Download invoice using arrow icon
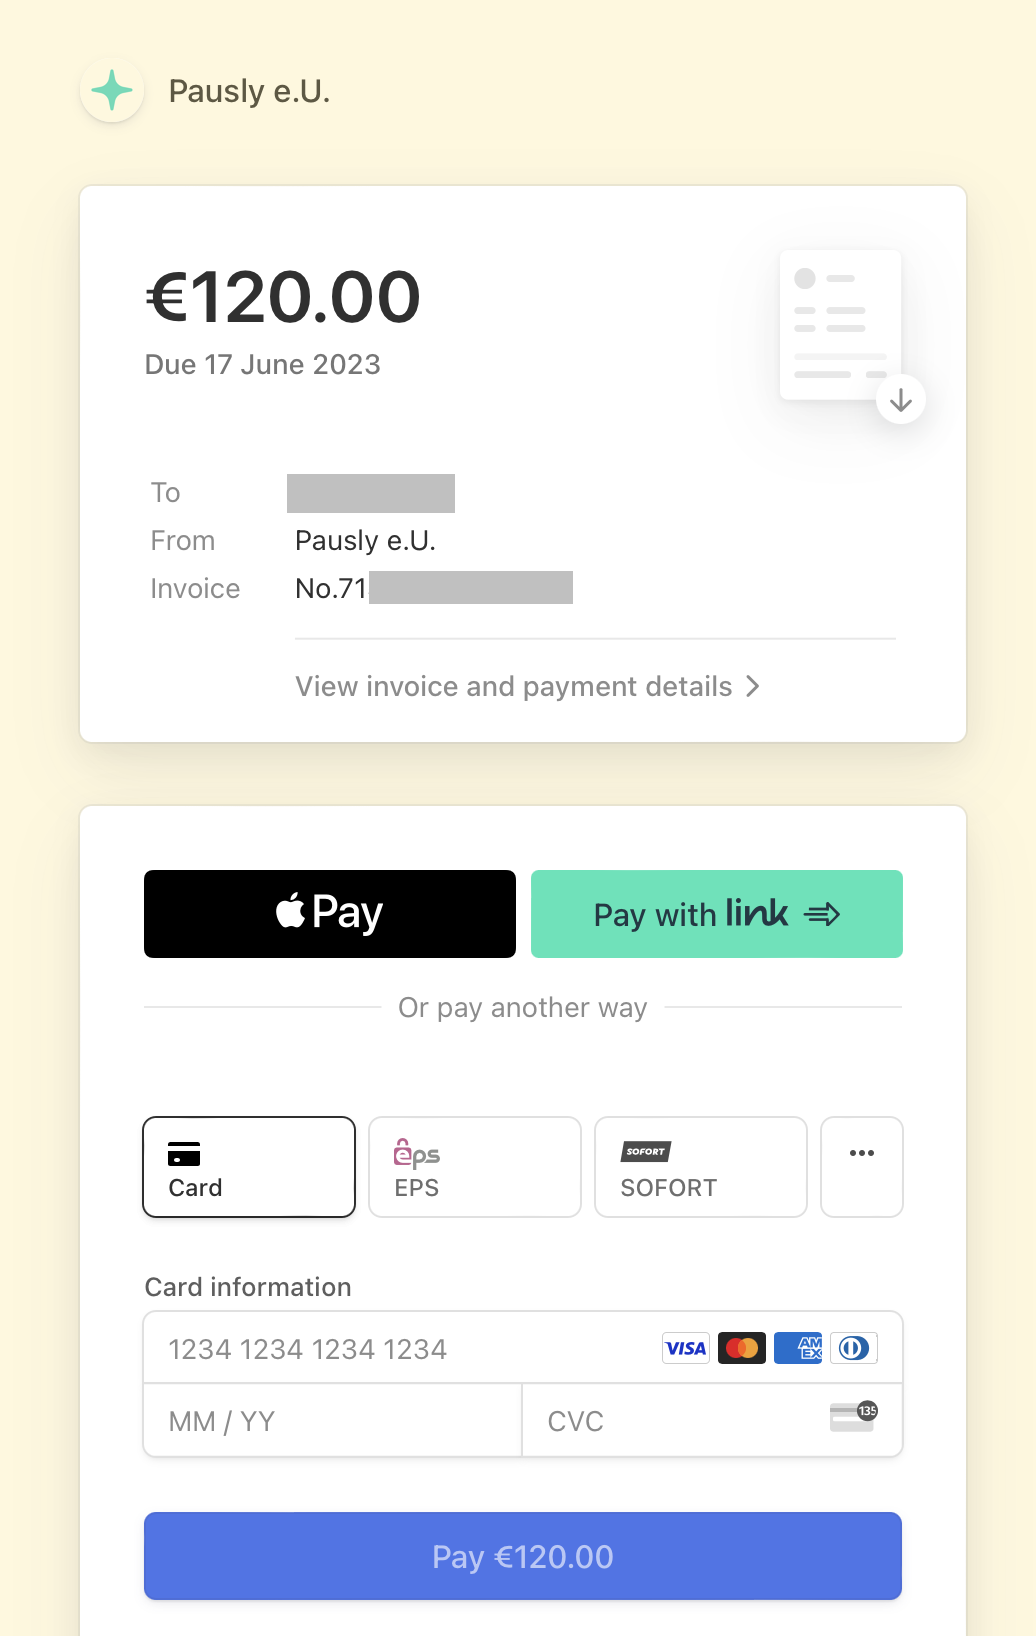Image resolution: width=1036 pixels, height=1636 pixels. 900,400
